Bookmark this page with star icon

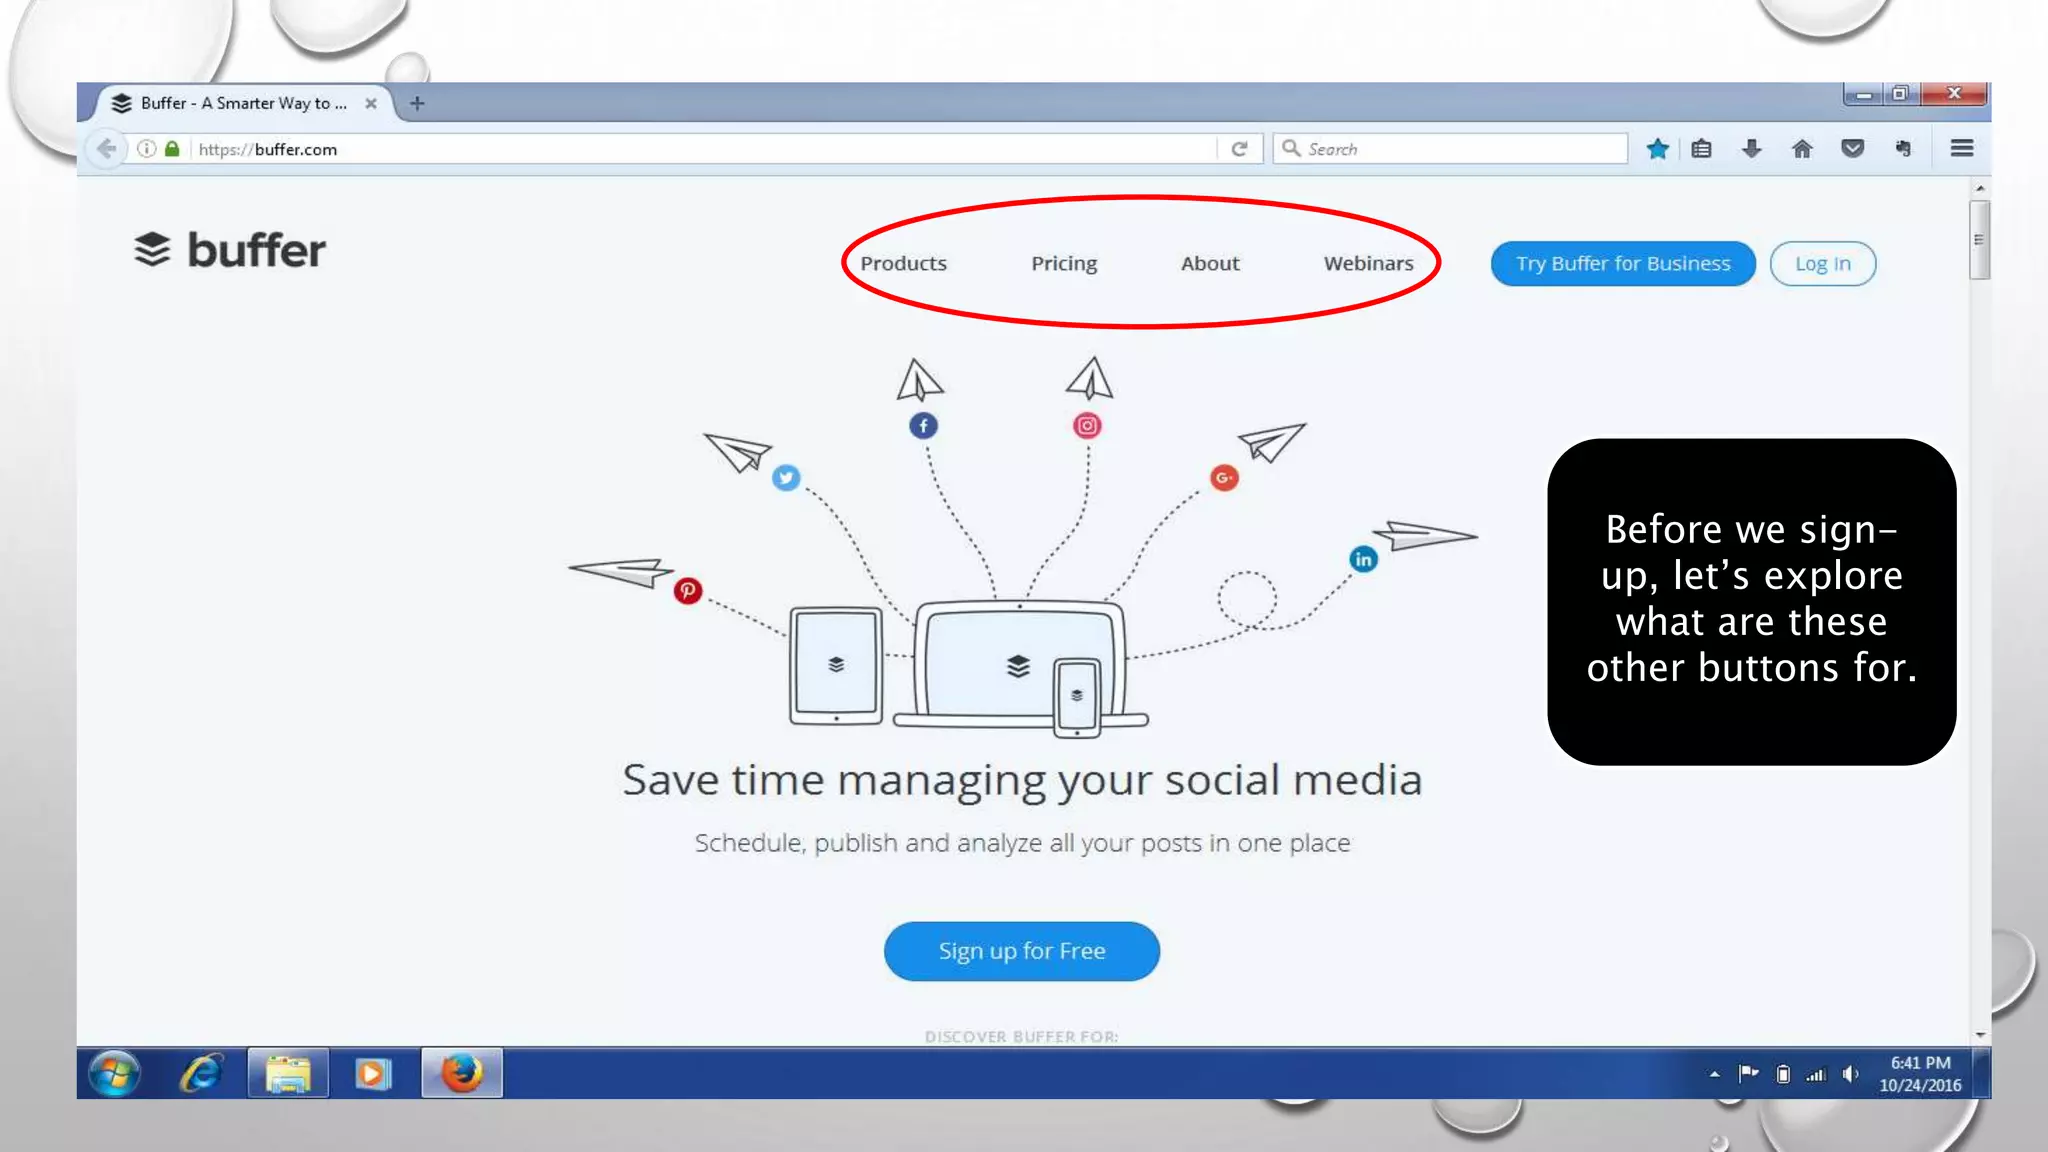[1657, 149]
